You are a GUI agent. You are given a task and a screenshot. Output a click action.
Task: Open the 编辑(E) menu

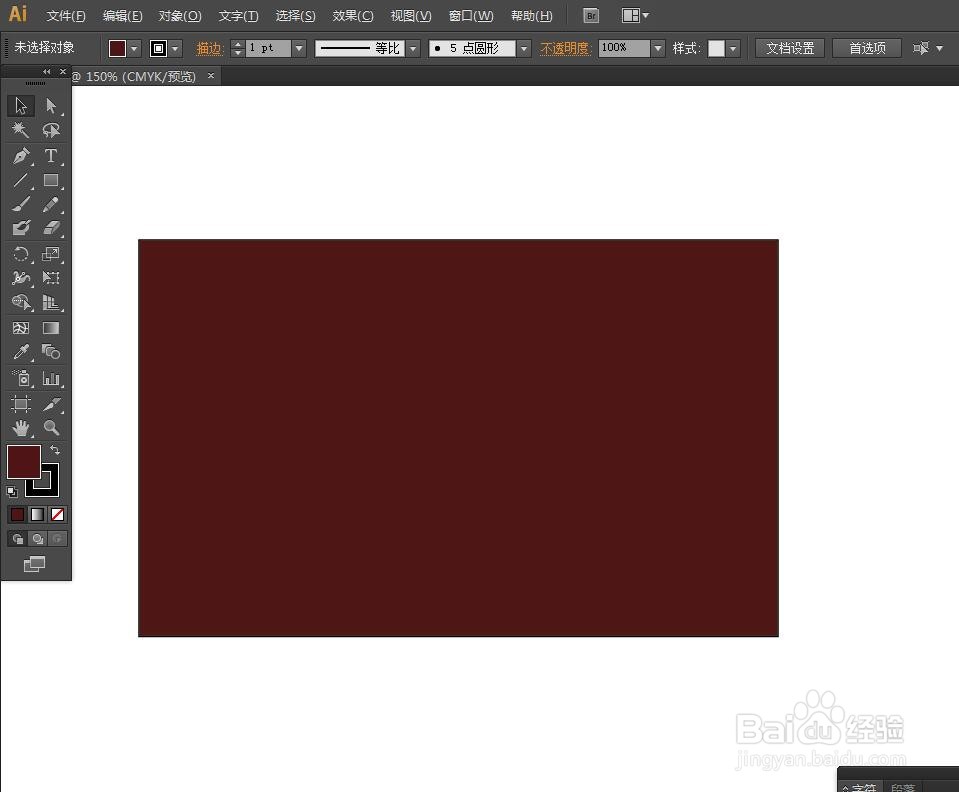click(122, 16)
